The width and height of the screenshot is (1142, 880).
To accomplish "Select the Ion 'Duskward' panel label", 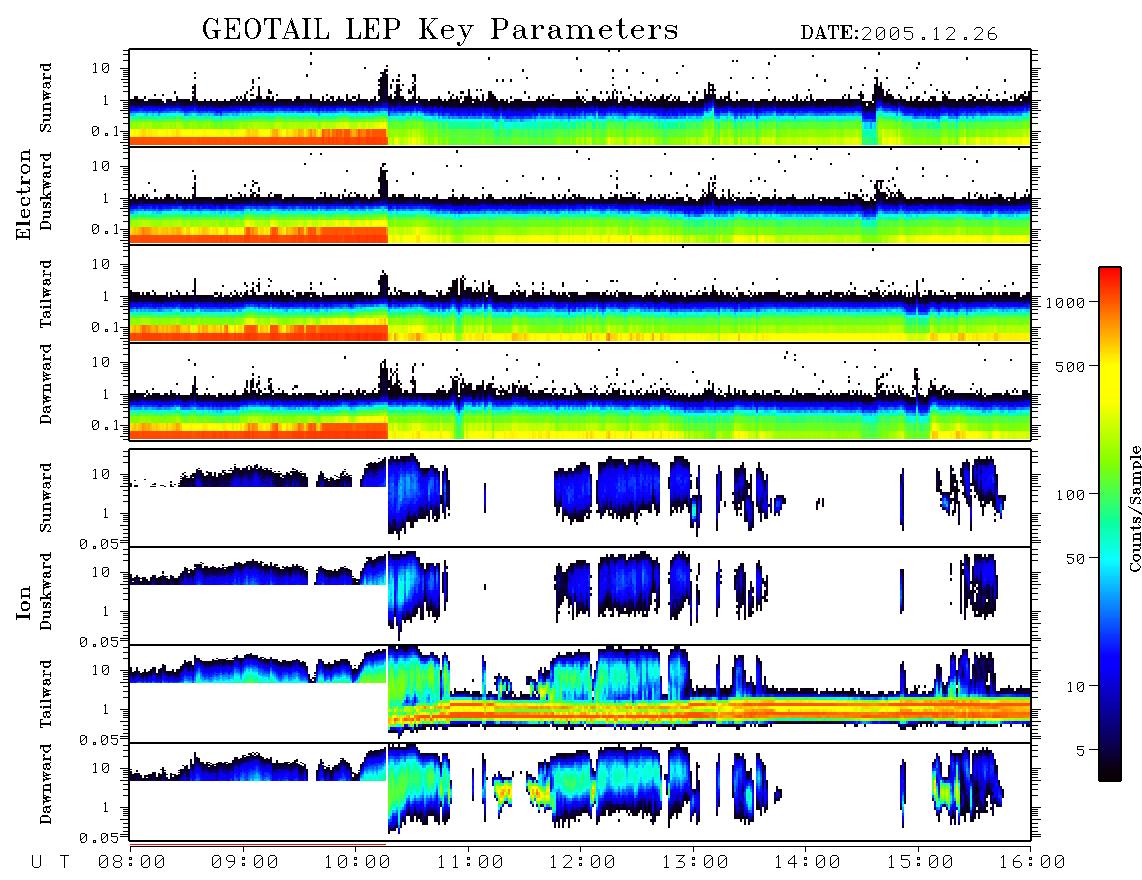I will 46,591.
